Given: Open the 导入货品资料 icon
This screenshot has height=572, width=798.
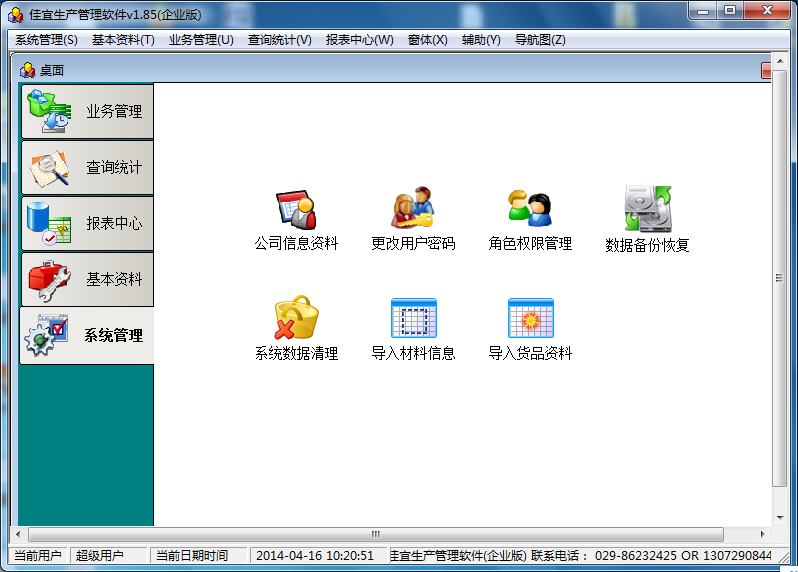Looking at the screenshot, I should [x=530, y=328].
